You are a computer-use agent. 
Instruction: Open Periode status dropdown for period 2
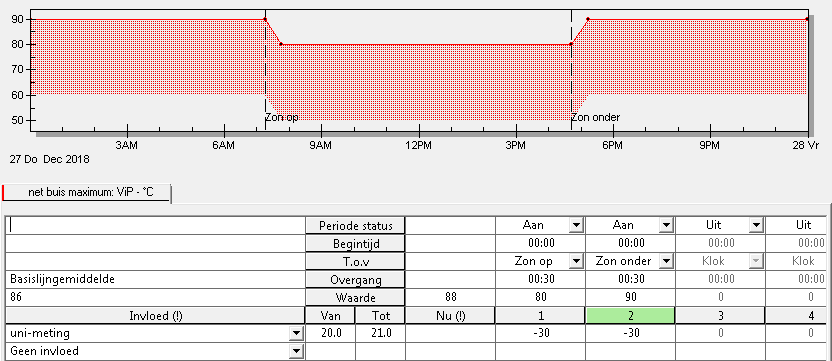[665, 226]
